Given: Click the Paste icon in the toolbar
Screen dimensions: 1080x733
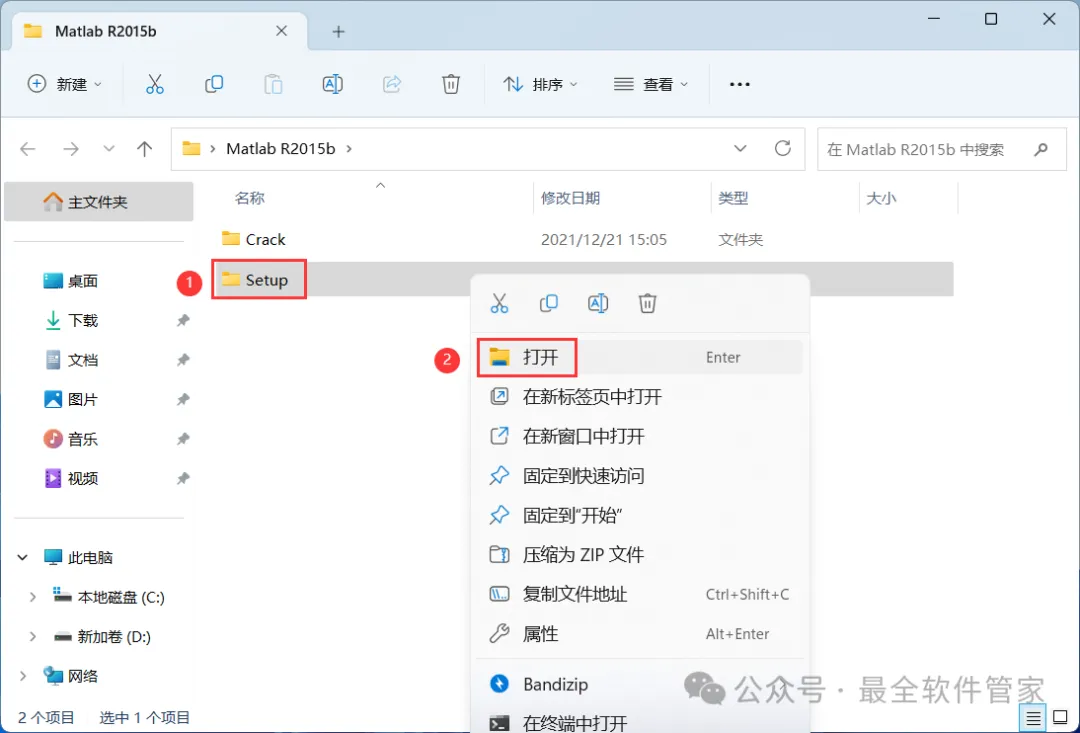Looking at the screenshot, I should (273, 84).
